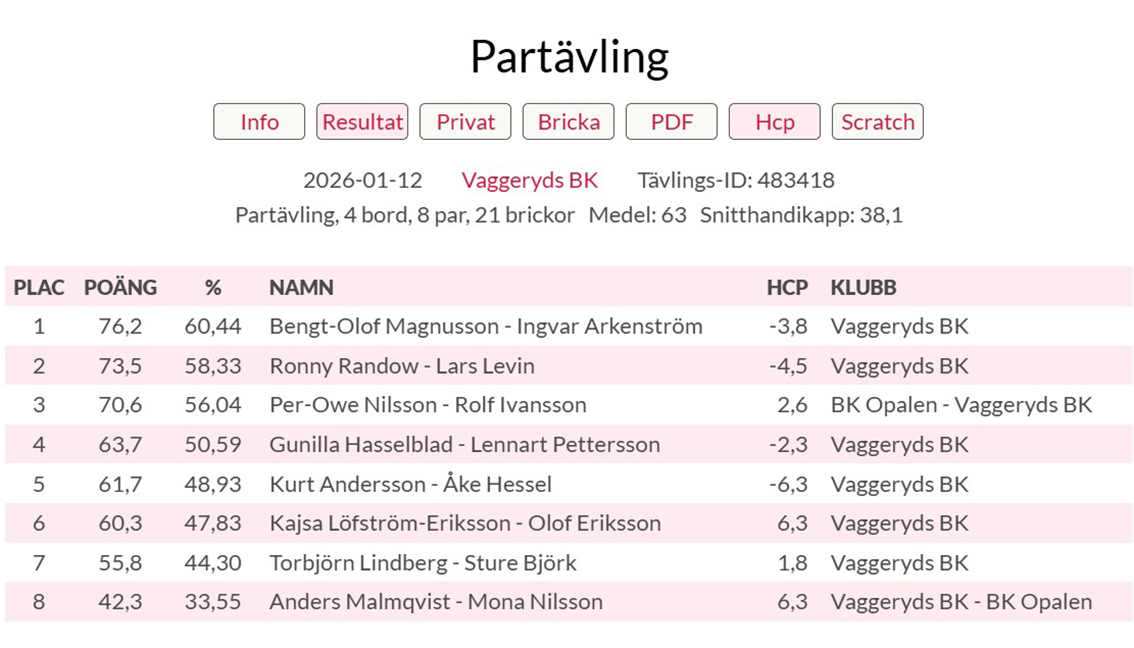
Task: Switch to Scratch results
Action: click(877, 122)
